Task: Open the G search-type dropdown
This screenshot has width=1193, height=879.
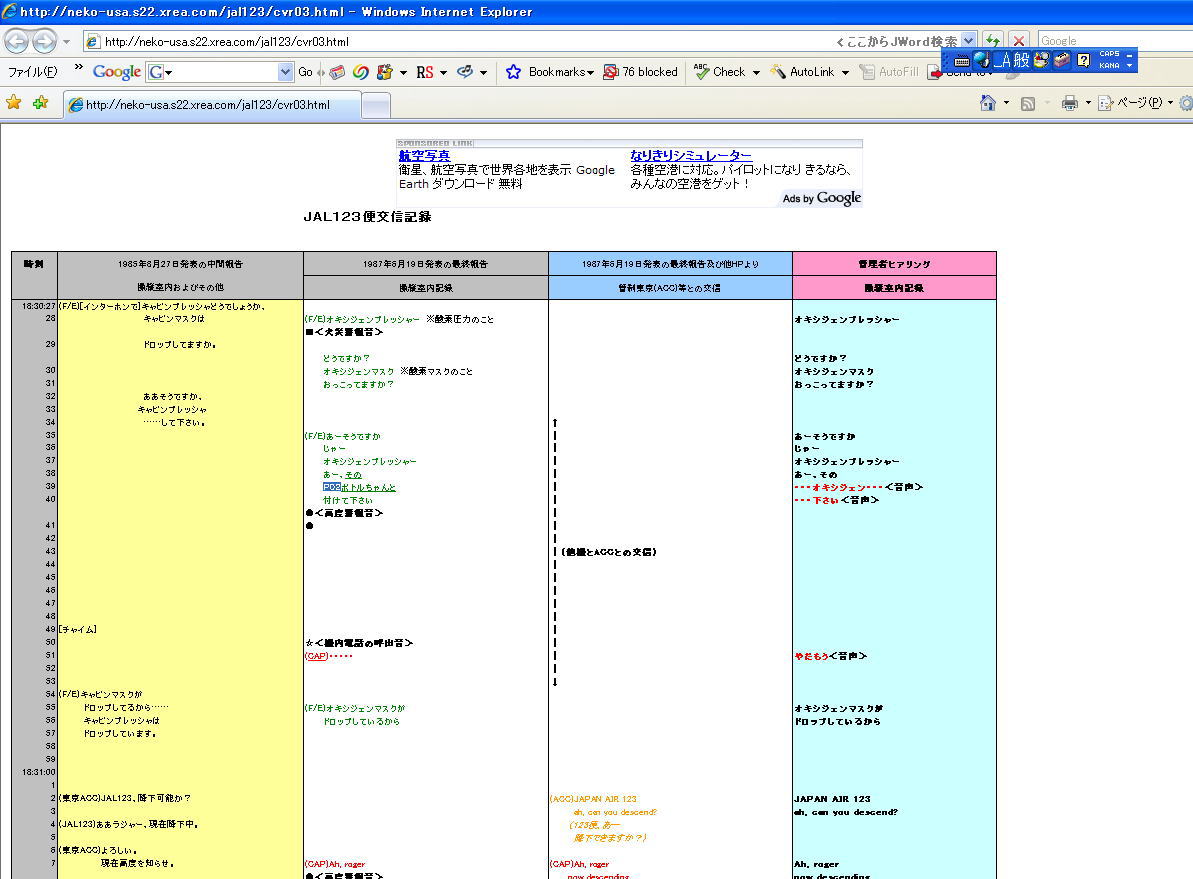Action: 161,72
